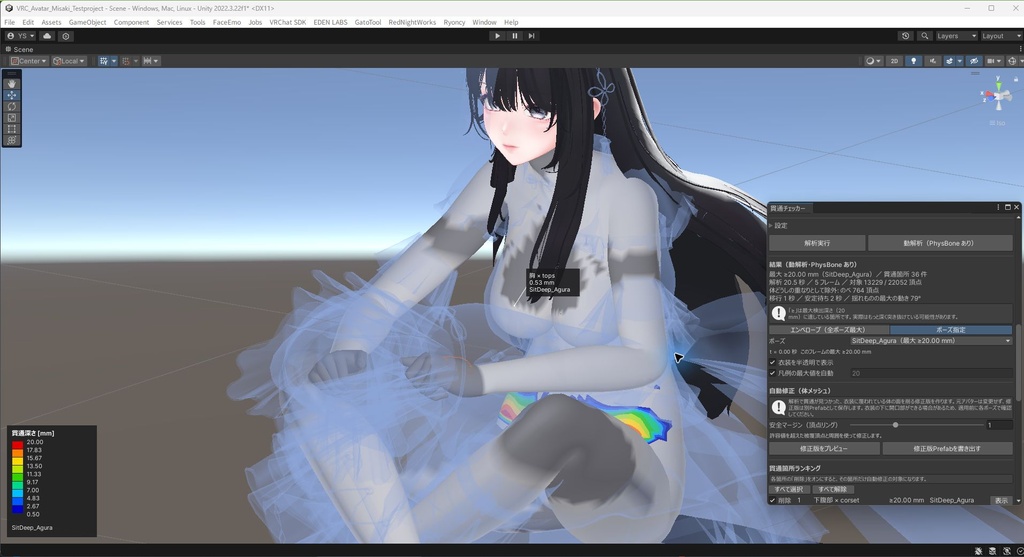The height and width of the screenshot is (557, 1024).
Task: Open the Center pivot dropdown
Action: click(29, 61)
